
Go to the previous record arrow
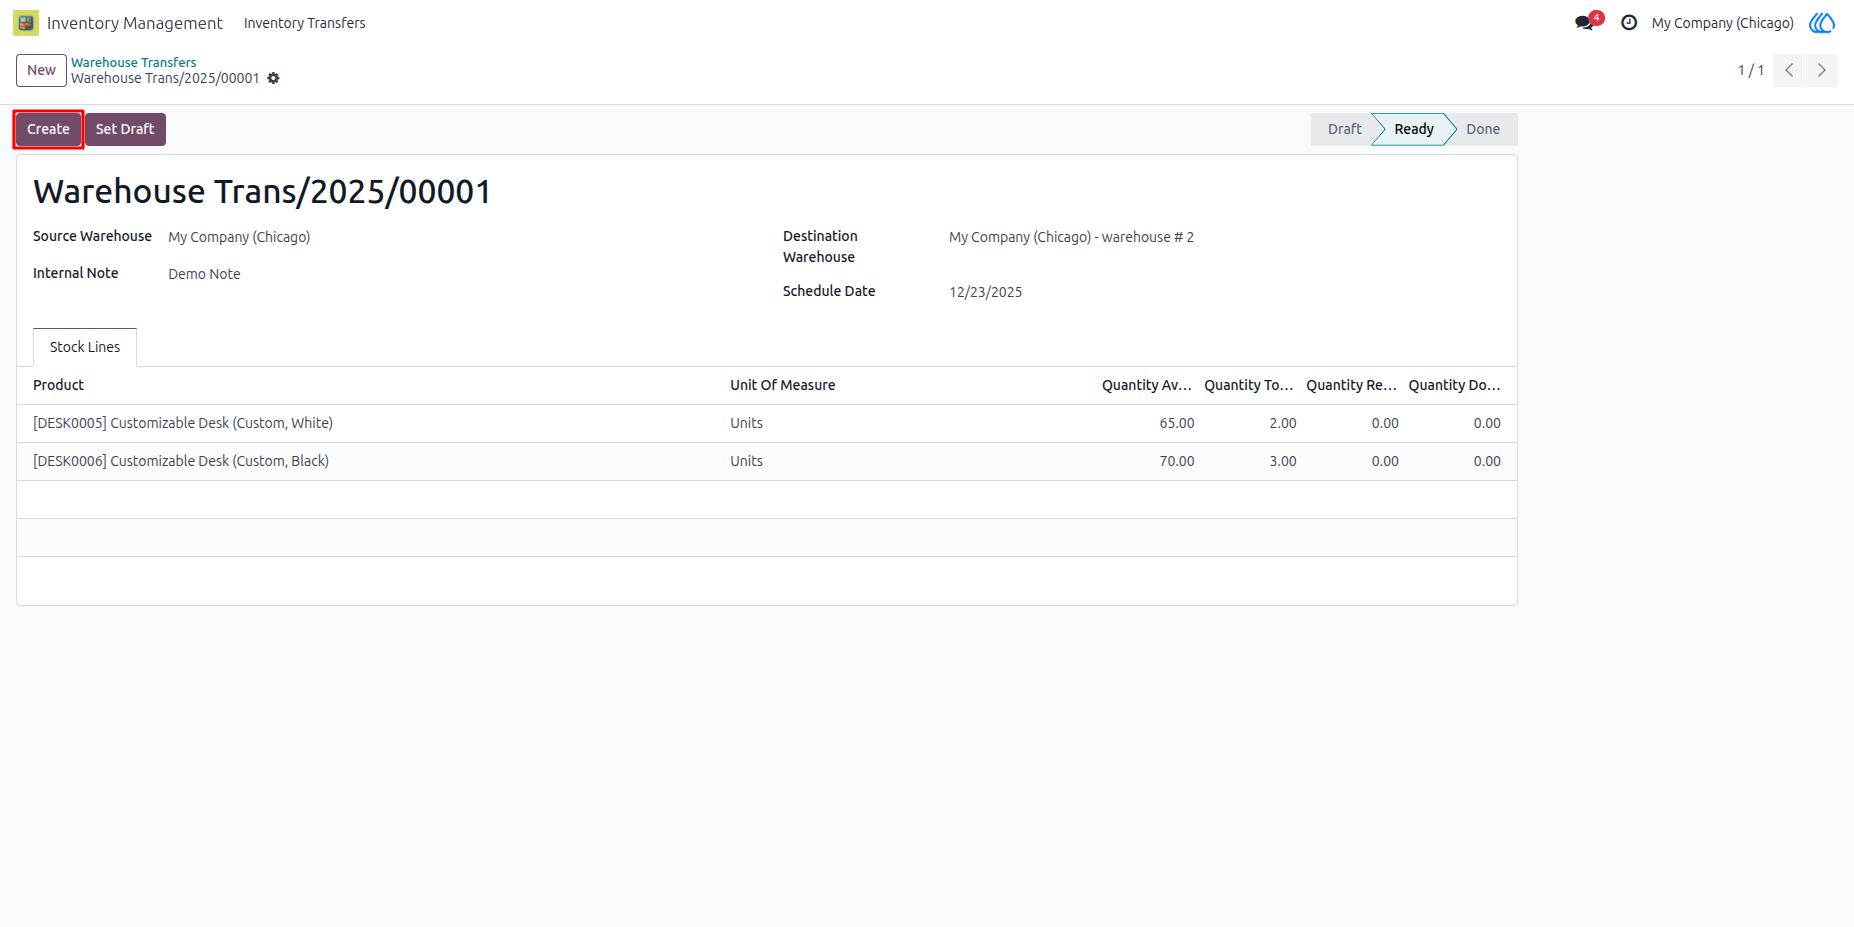coord(1789,70)
